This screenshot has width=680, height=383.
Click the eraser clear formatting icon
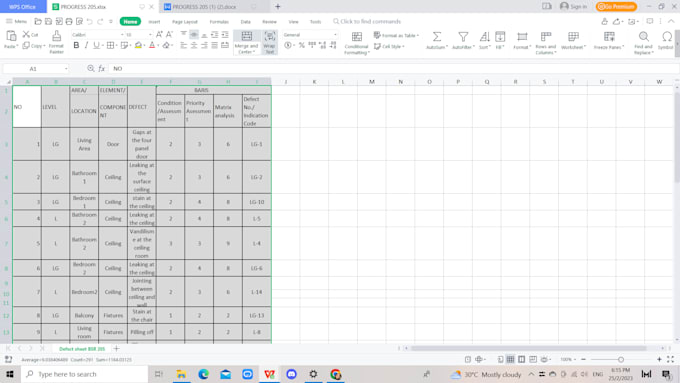[x=166, y=45]
